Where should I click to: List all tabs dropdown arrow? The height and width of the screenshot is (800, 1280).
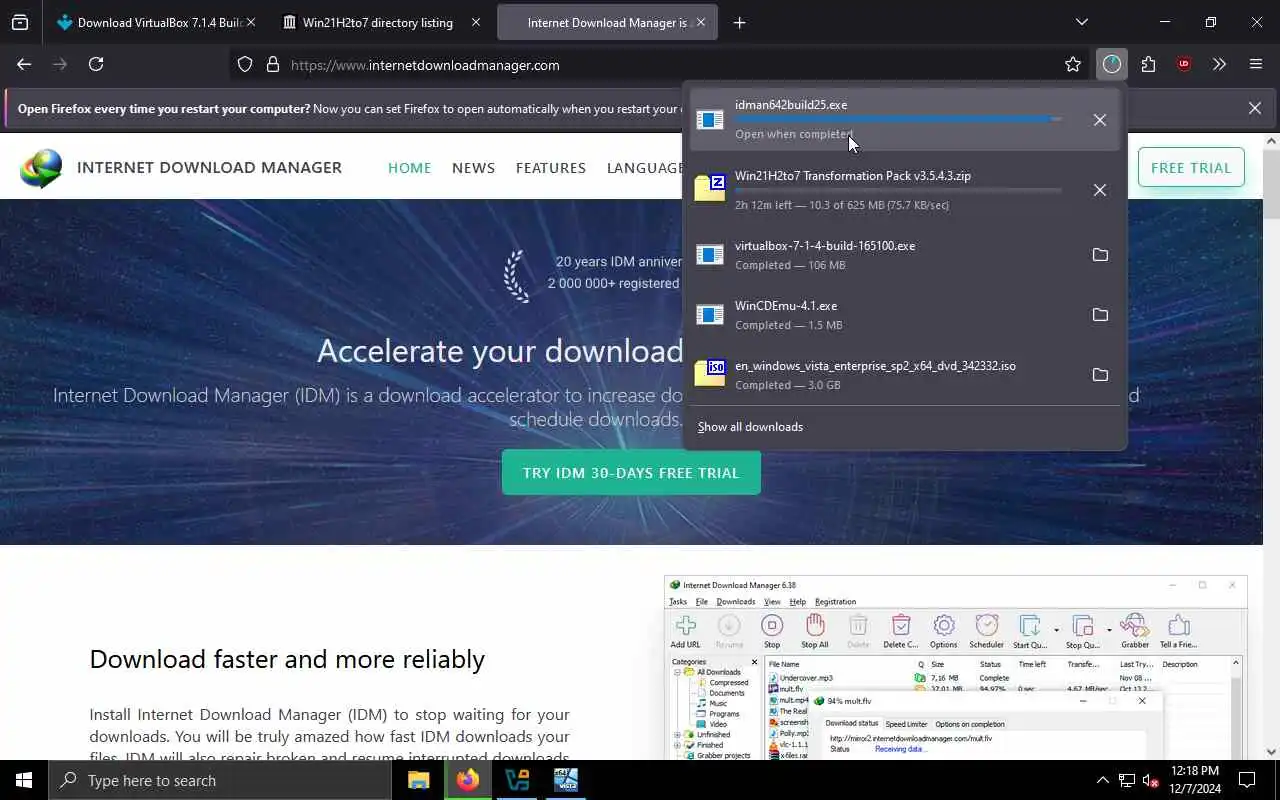pyautogui.click(x=1081, y=22)
